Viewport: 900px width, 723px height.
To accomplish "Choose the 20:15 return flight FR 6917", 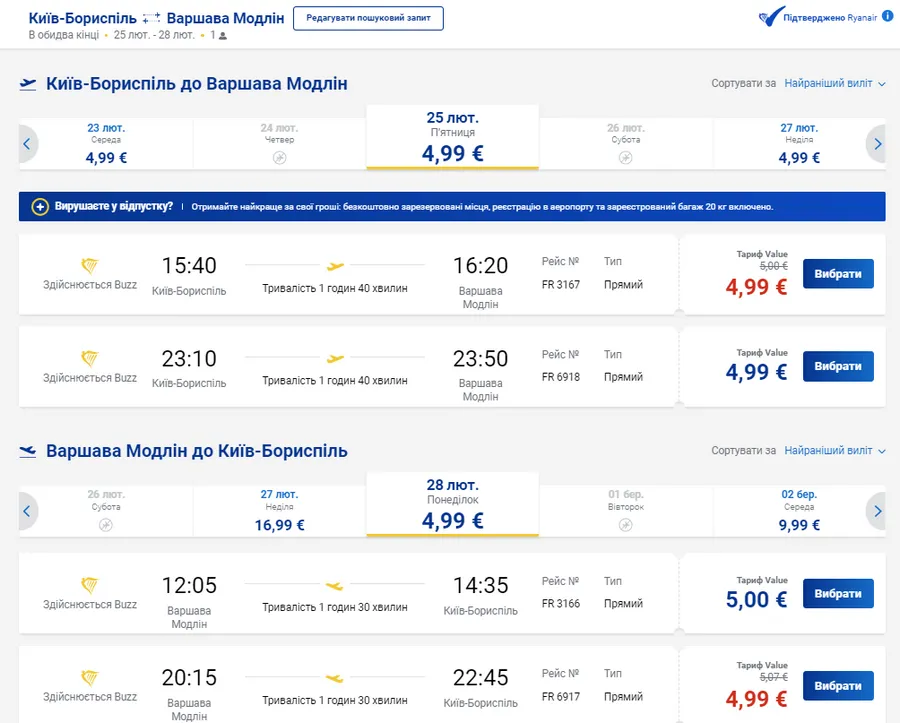I will 837,686.
